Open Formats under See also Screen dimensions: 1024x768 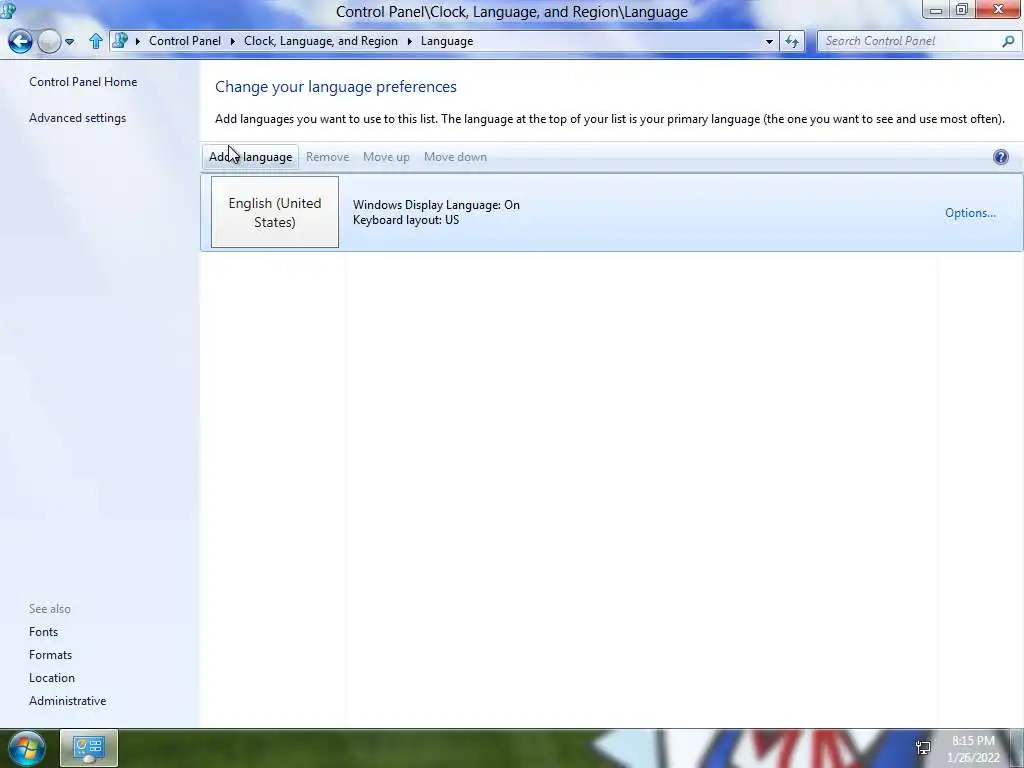[50, 654]
